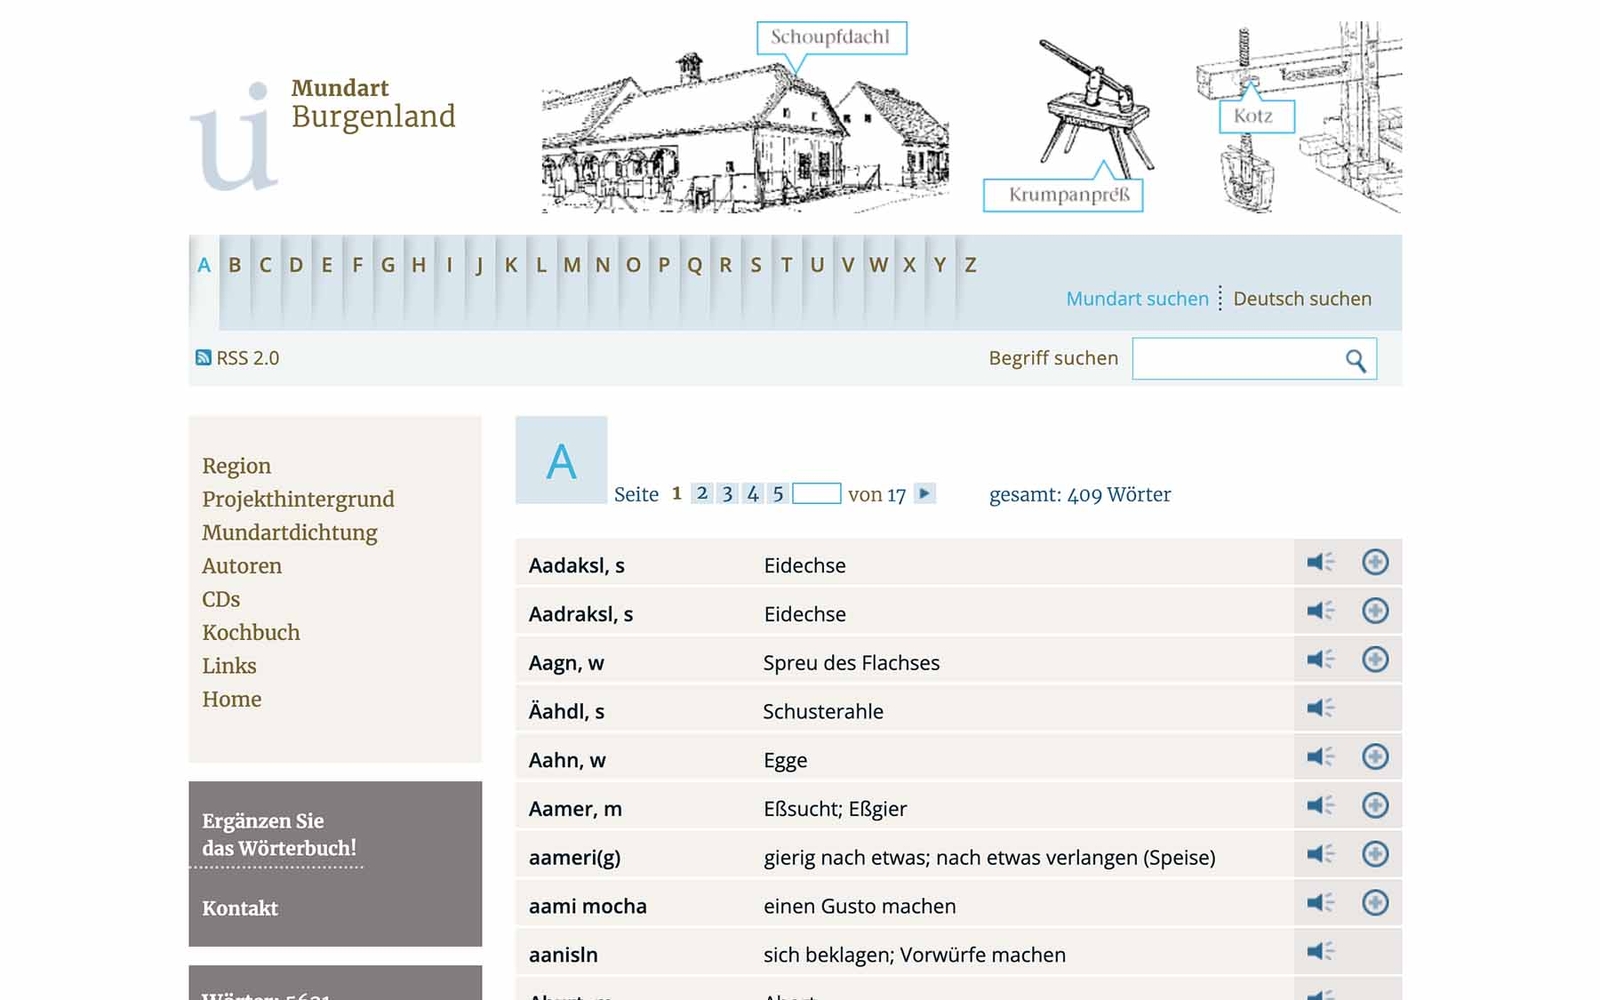Expand details for Aagn, w entry
The width and height of the screenshot is (1600, 1000).
[1375, 660]
